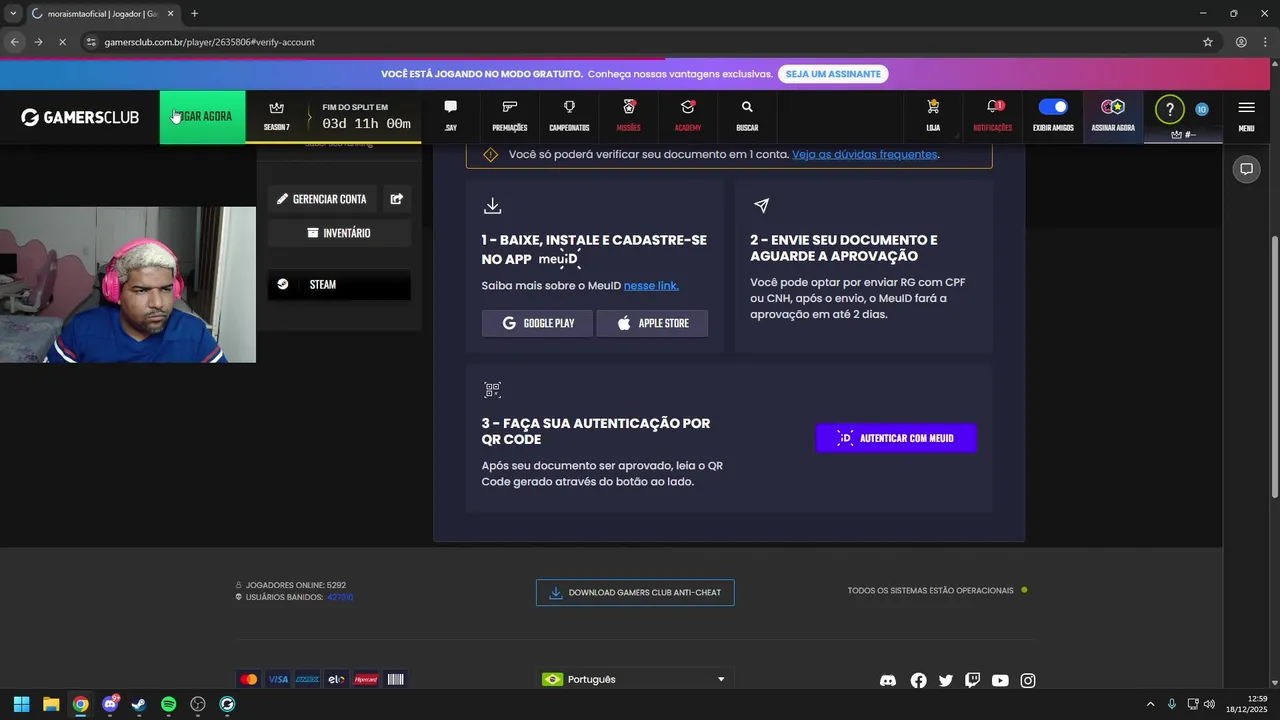The width and height of the screenshot is (1280, 720).
Task: Click the Jogar Agora button
Action: click(x=202, y=117)
